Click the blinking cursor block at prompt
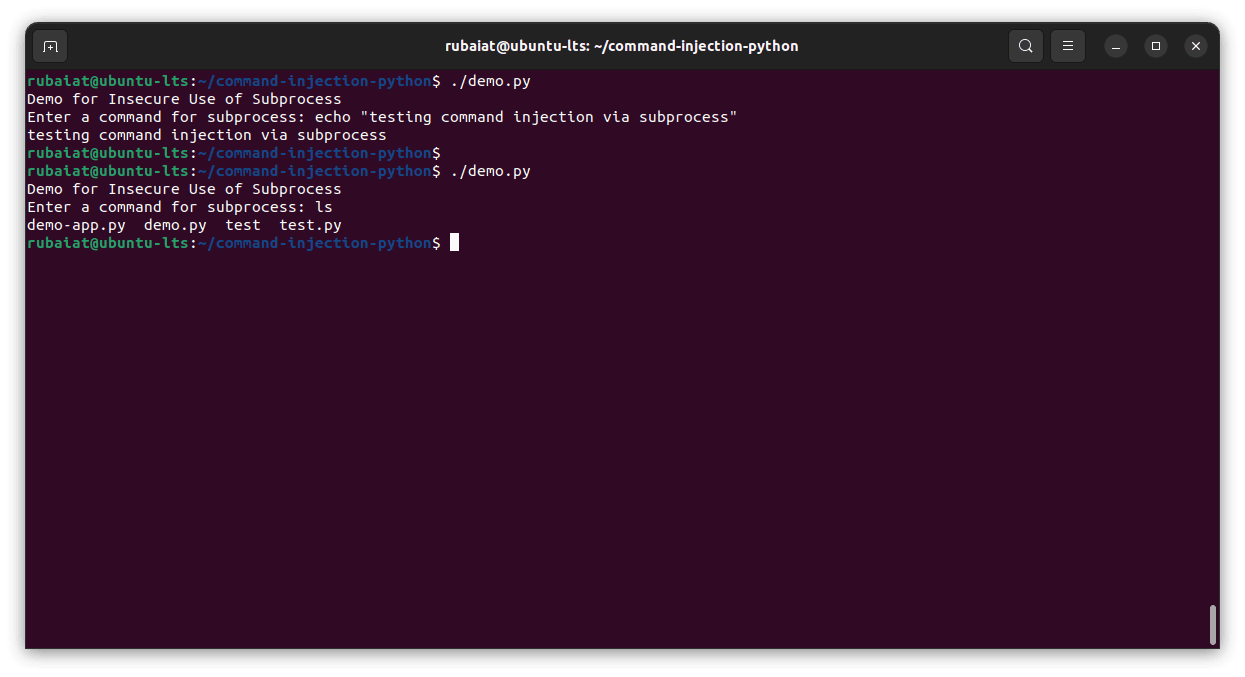The width and height of the screenshot is (1245, 677). tap(454, 243)
